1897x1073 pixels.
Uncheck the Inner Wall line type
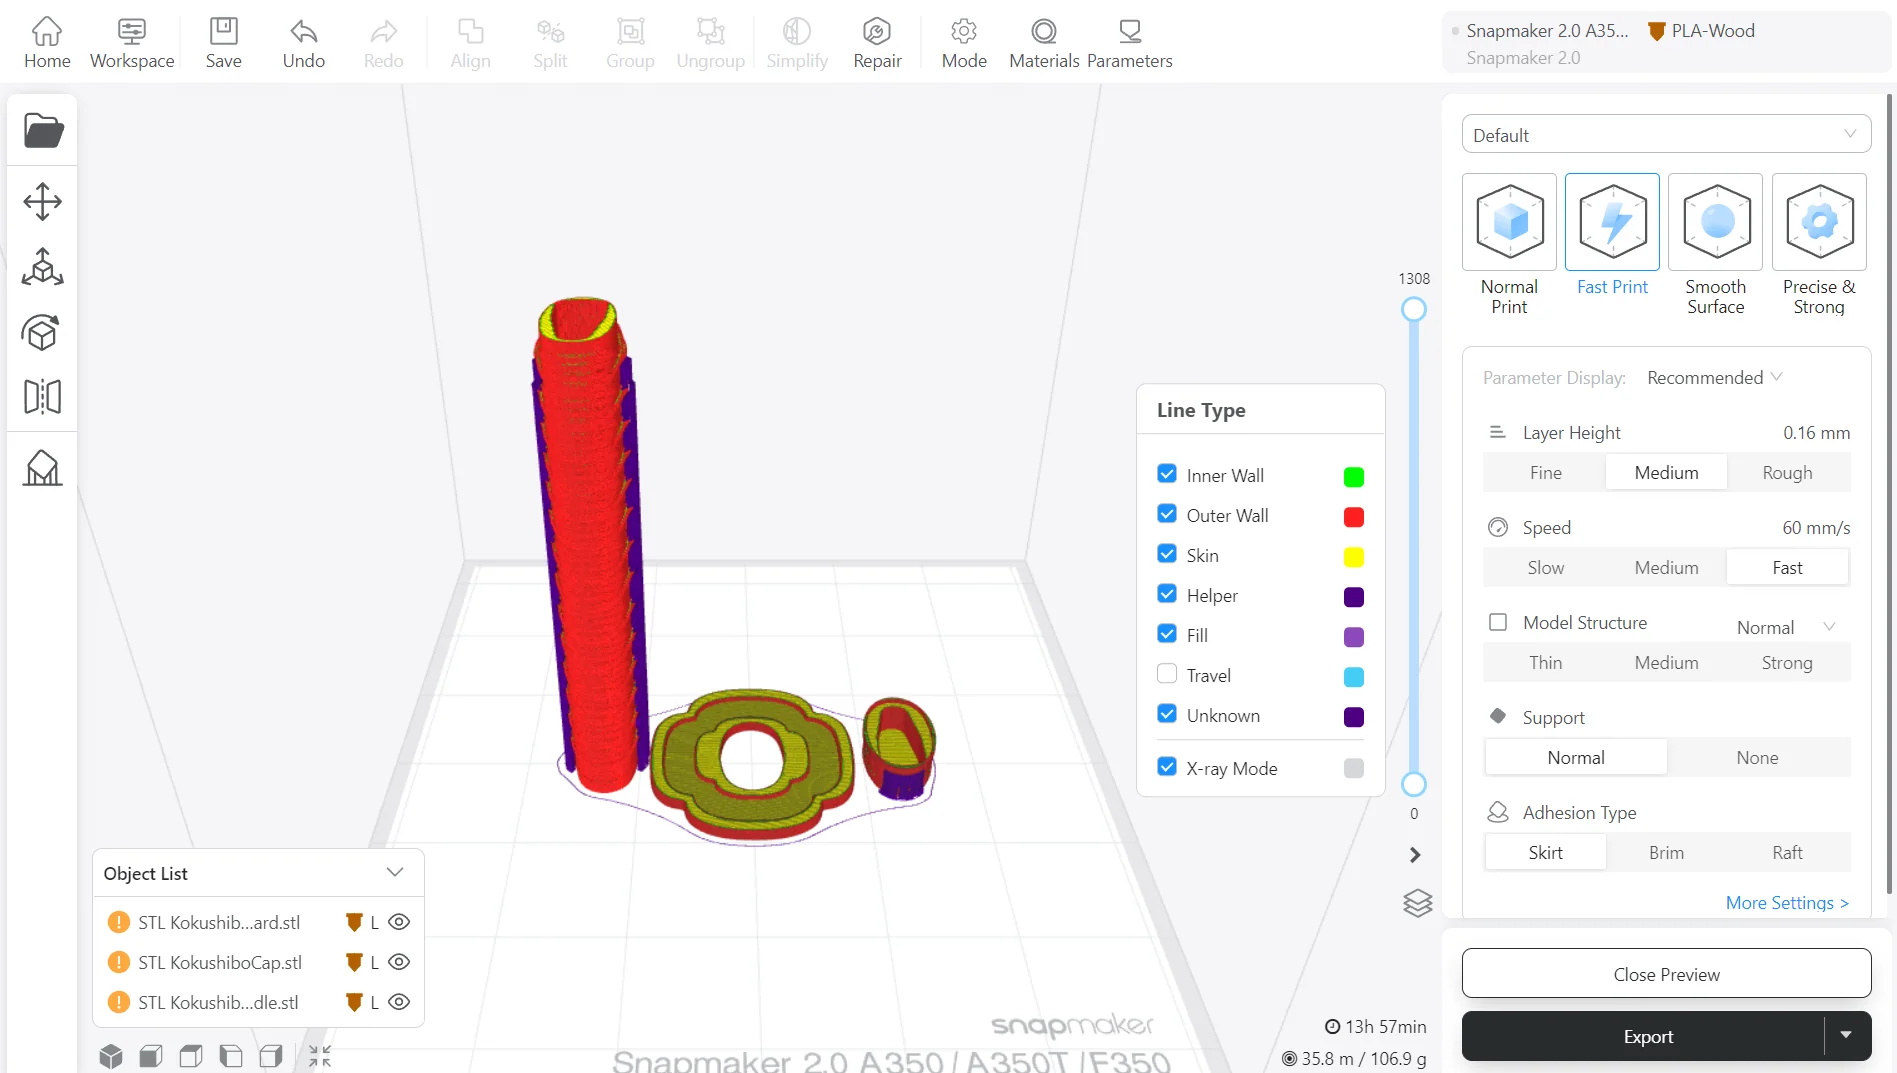[1167, 474]
